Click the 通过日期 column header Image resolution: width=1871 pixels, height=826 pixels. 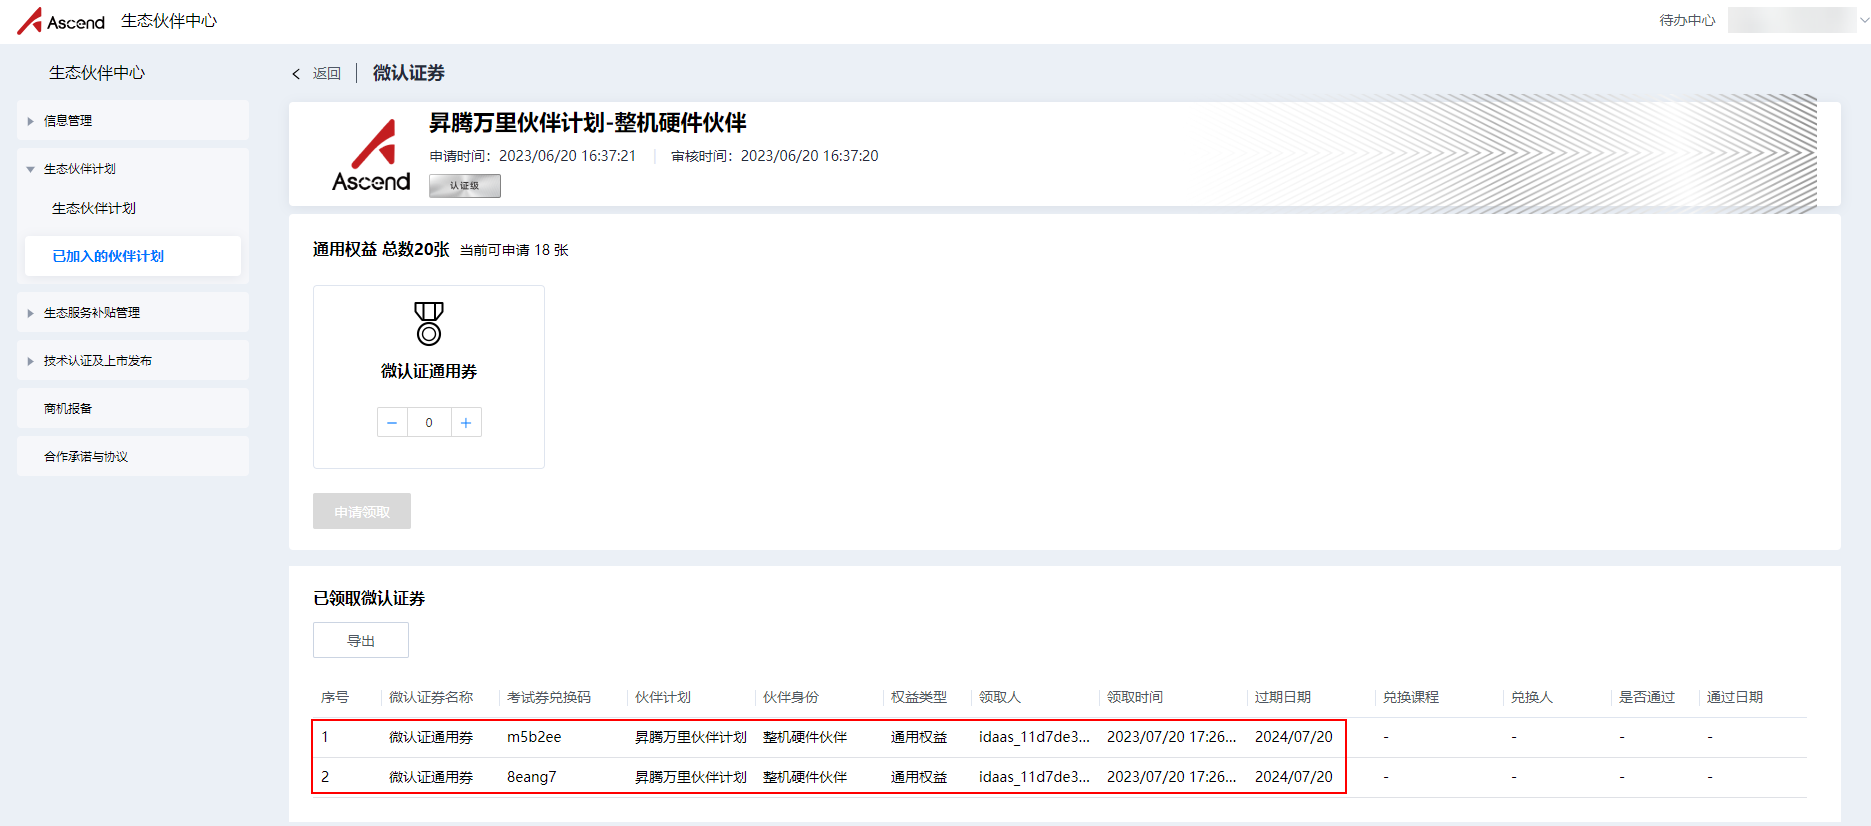(1735, 697)
